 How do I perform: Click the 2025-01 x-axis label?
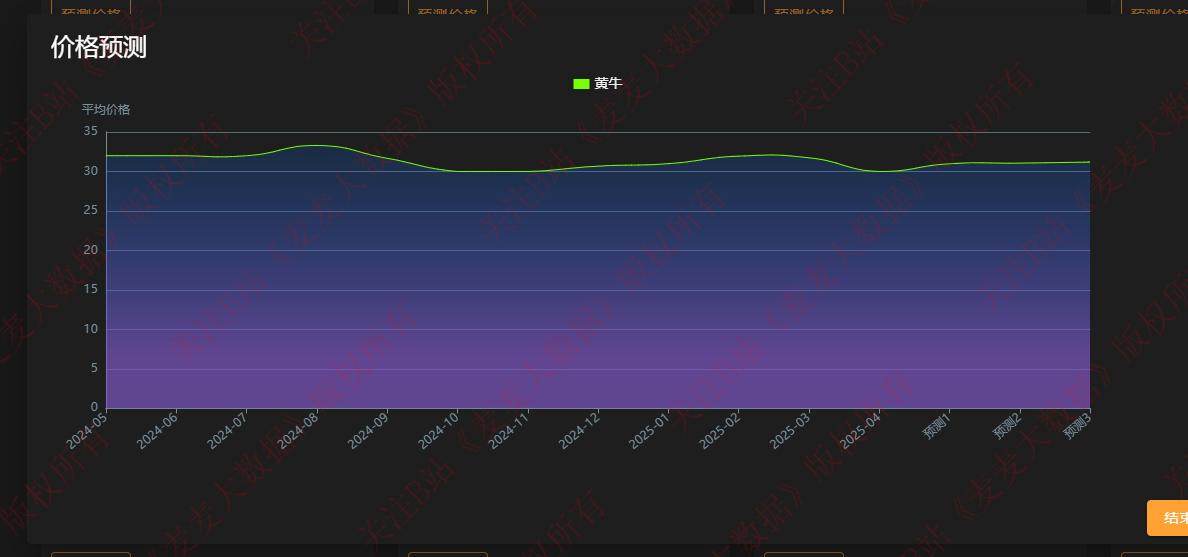click(x=649, y=430)
